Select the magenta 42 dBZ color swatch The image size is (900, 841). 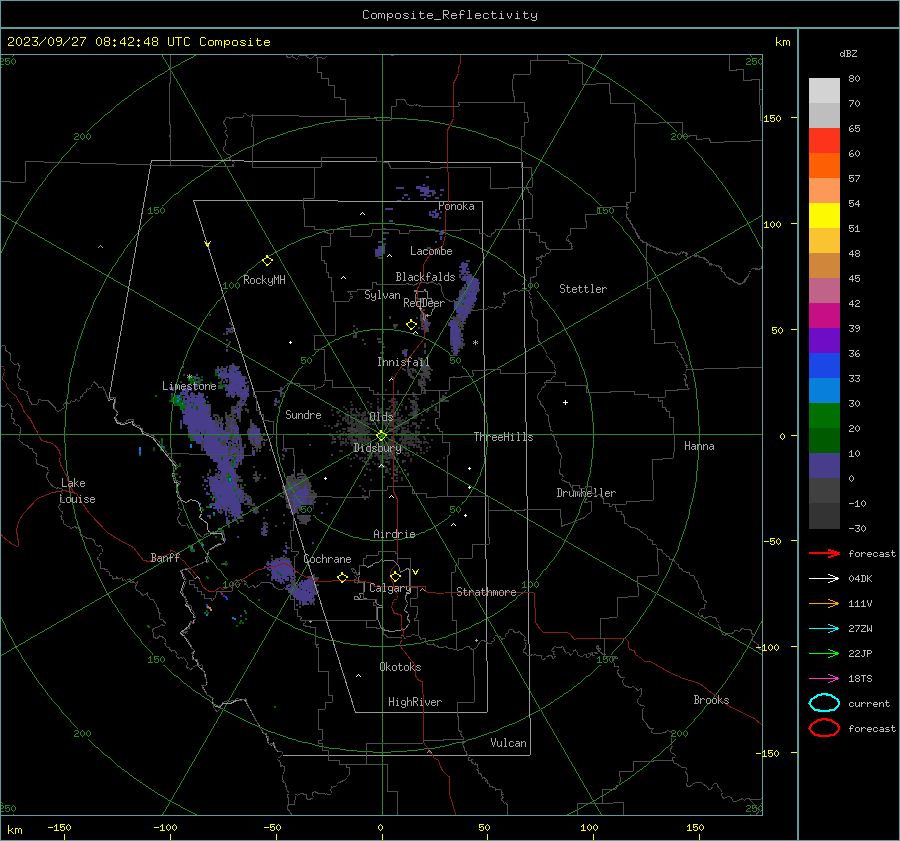click(824, 315)
